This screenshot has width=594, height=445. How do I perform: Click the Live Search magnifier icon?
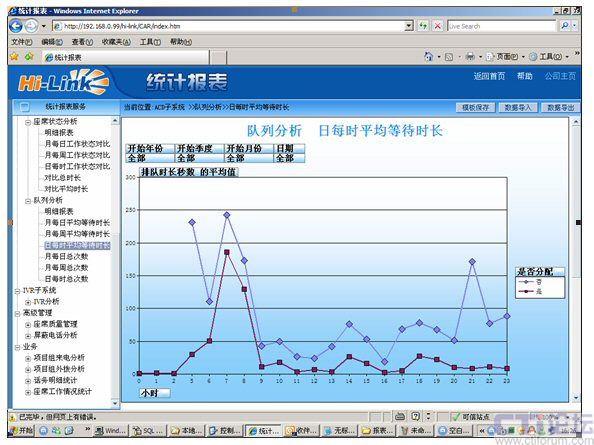(x=565, y=26)
